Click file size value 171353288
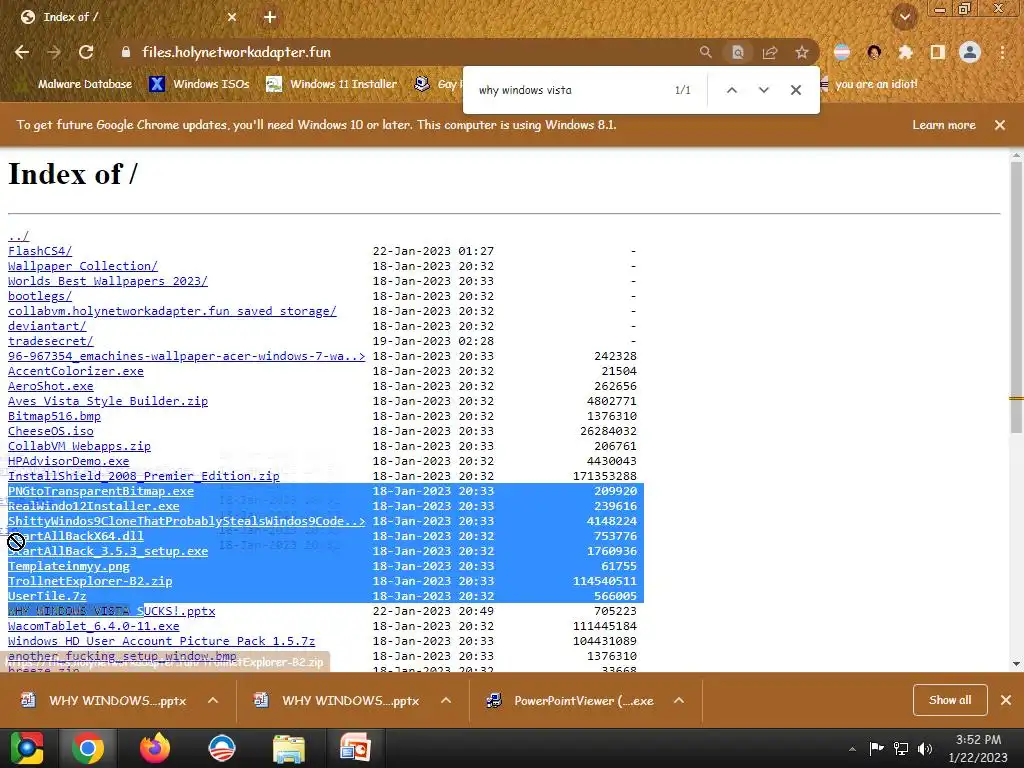Viewport: 1024px width, 768px height. [x=605, y=476]
